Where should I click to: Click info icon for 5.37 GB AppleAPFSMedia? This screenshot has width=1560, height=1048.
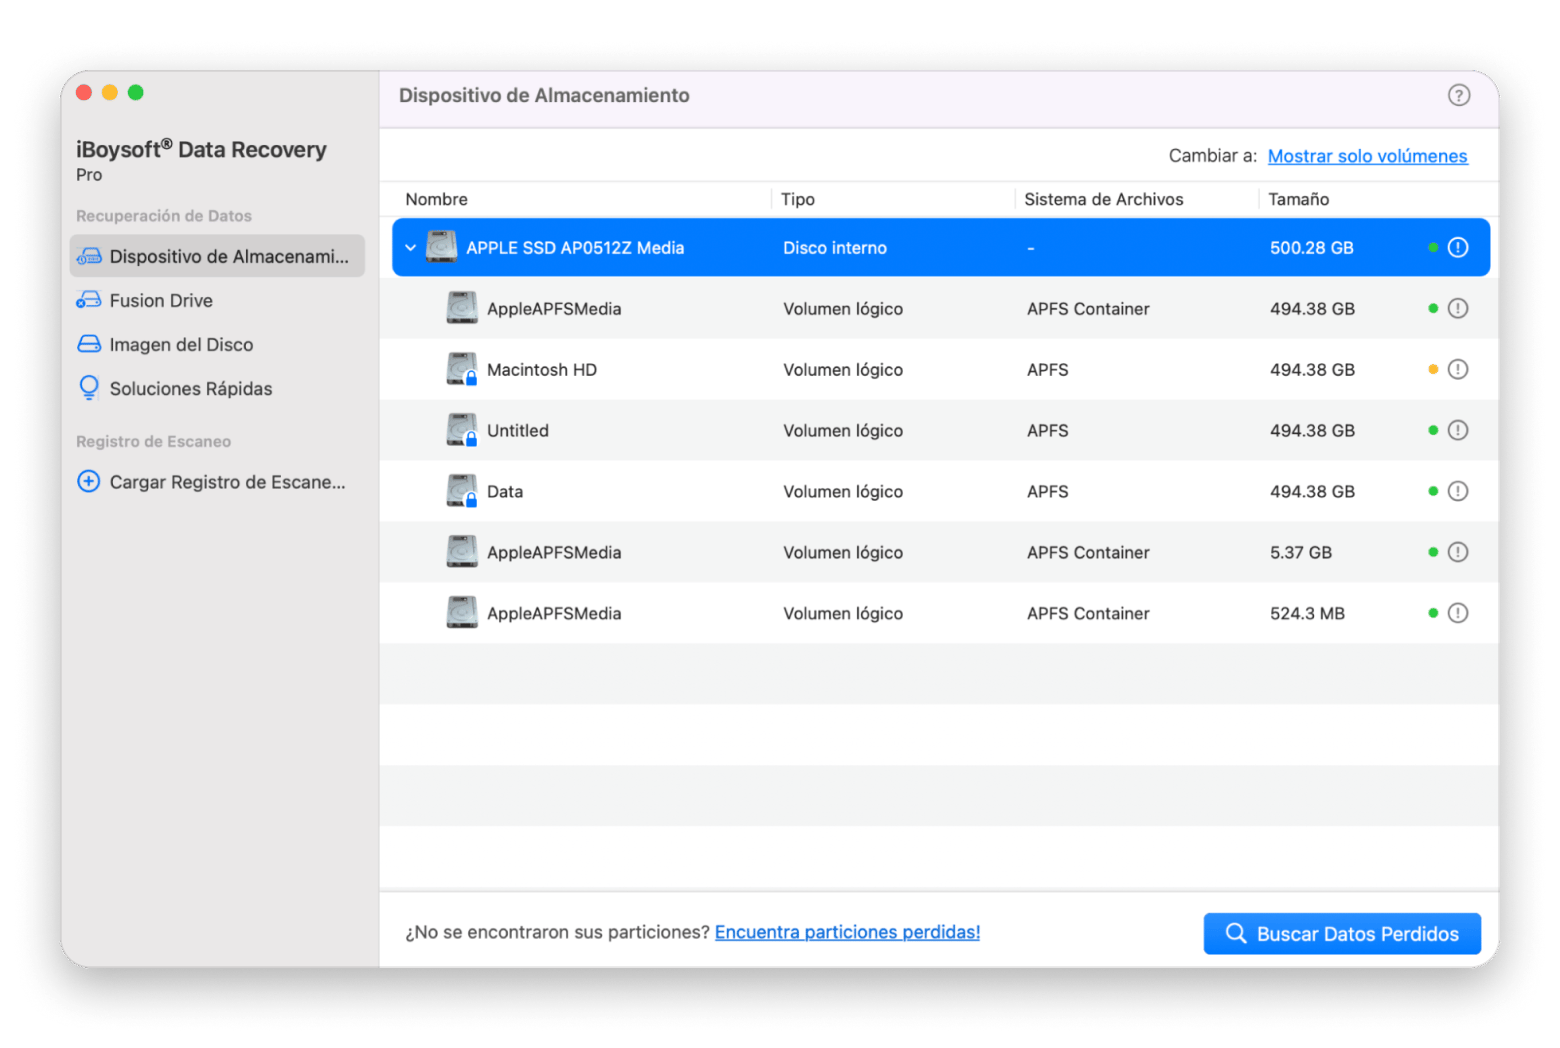[1458, 552]
